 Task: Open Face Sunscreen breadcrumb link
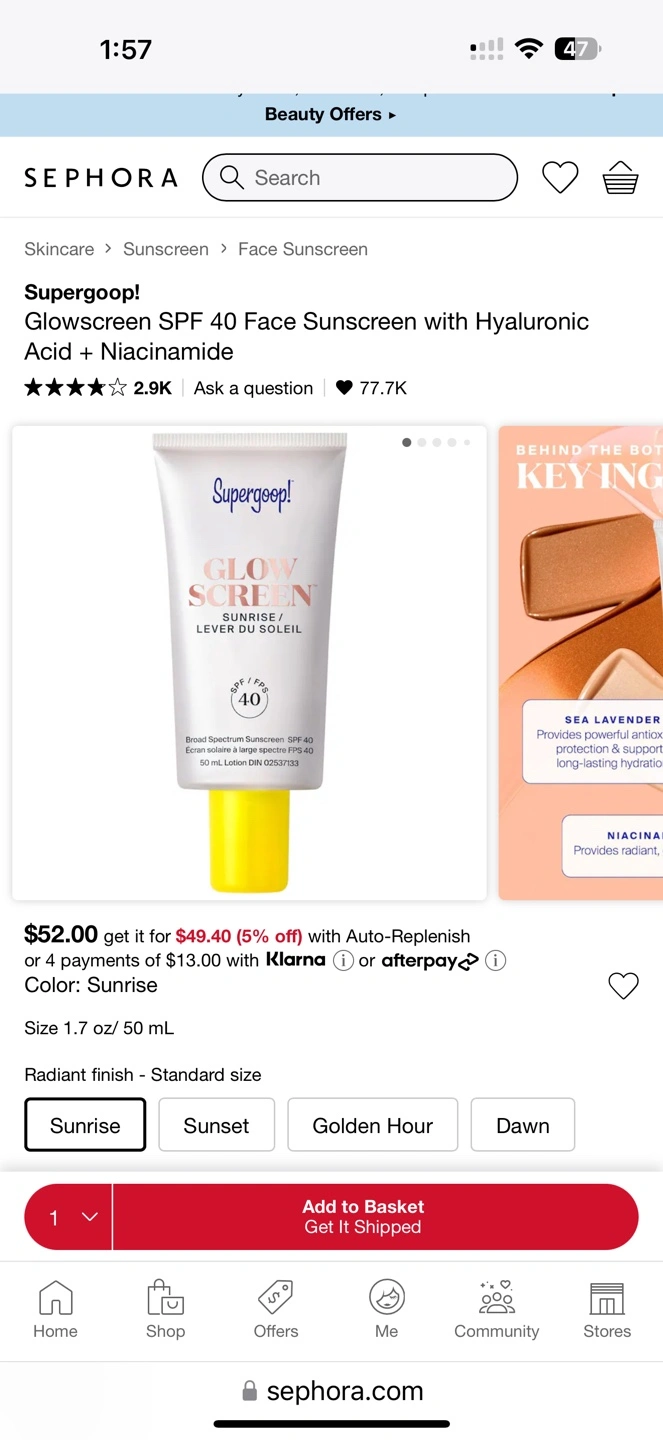(x=303, y=249)
